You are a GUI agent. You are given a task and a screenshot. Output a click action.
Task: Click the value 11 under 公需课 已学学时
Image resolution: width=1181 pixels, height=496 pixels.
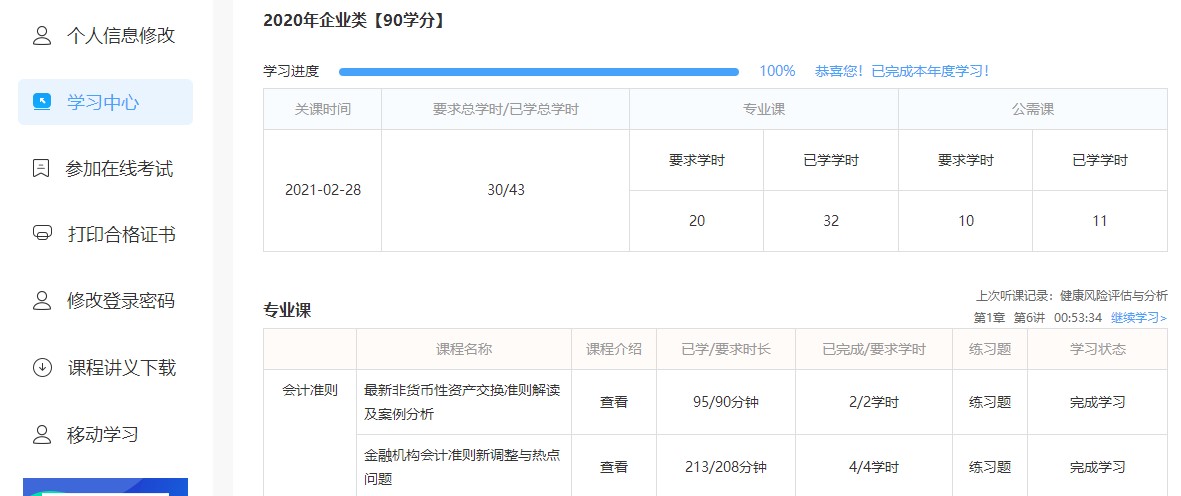pos(1100,221)
